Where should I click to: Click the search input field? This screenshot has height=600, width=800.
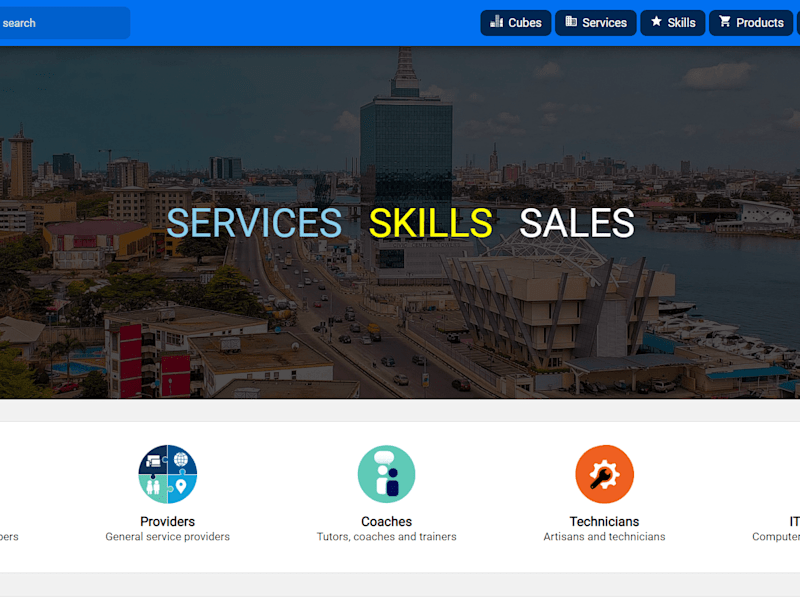(64, 23)
